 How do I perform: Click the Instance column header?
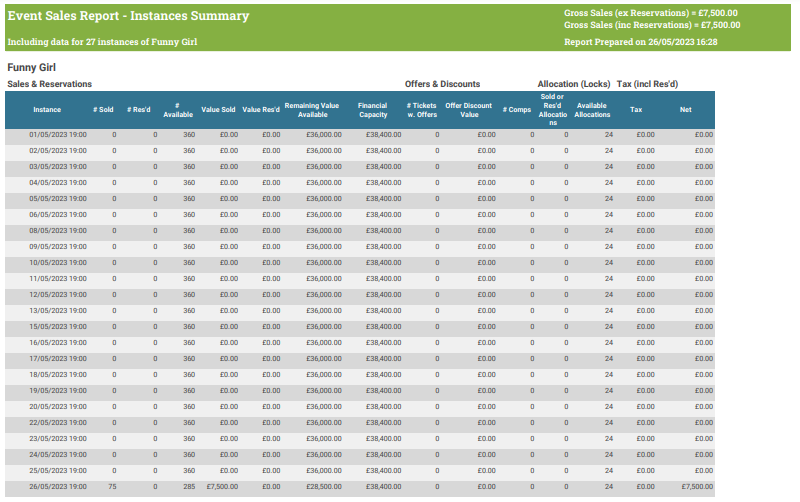click(47, 110)
